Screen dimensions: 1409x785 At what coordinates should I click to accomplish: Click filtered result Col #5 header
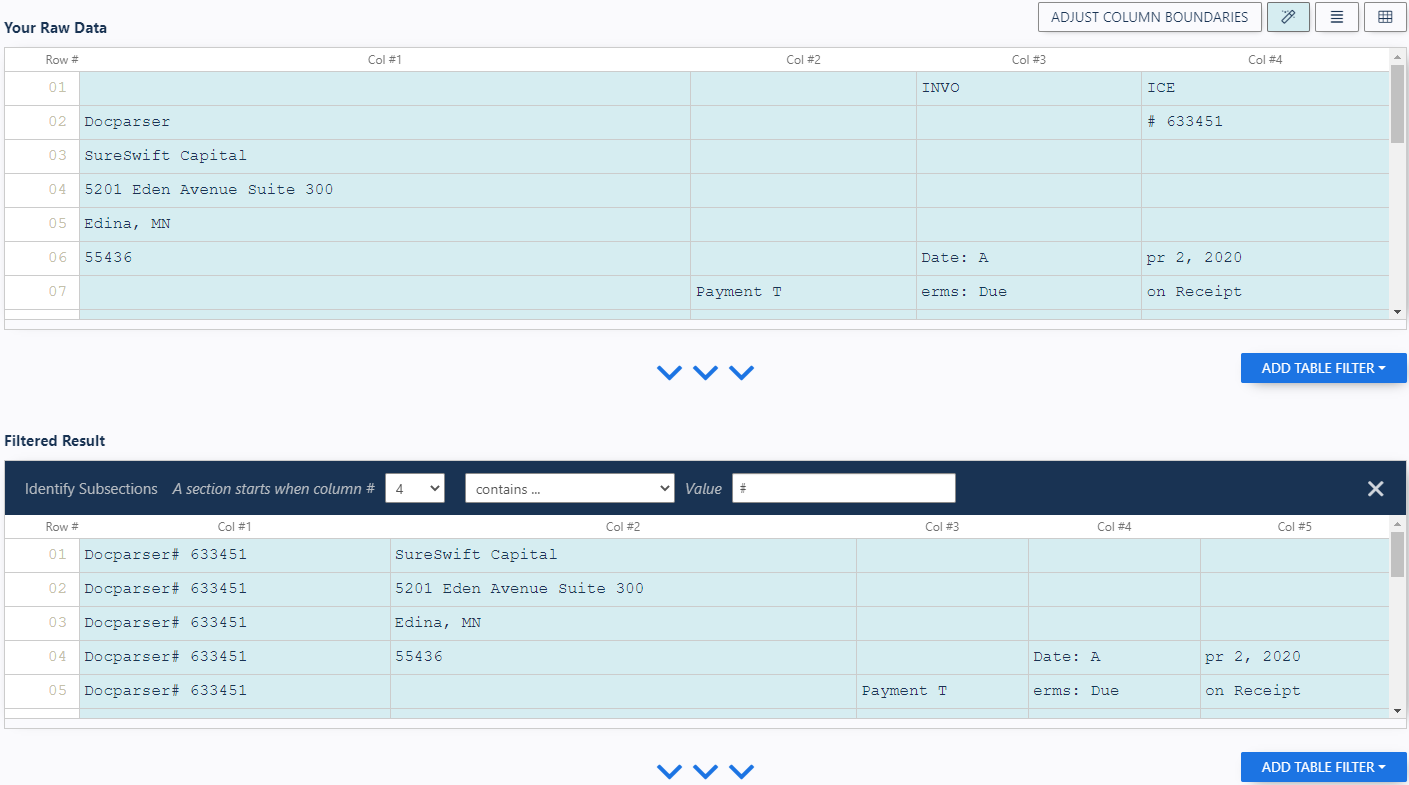click(x=1294, y=527)
